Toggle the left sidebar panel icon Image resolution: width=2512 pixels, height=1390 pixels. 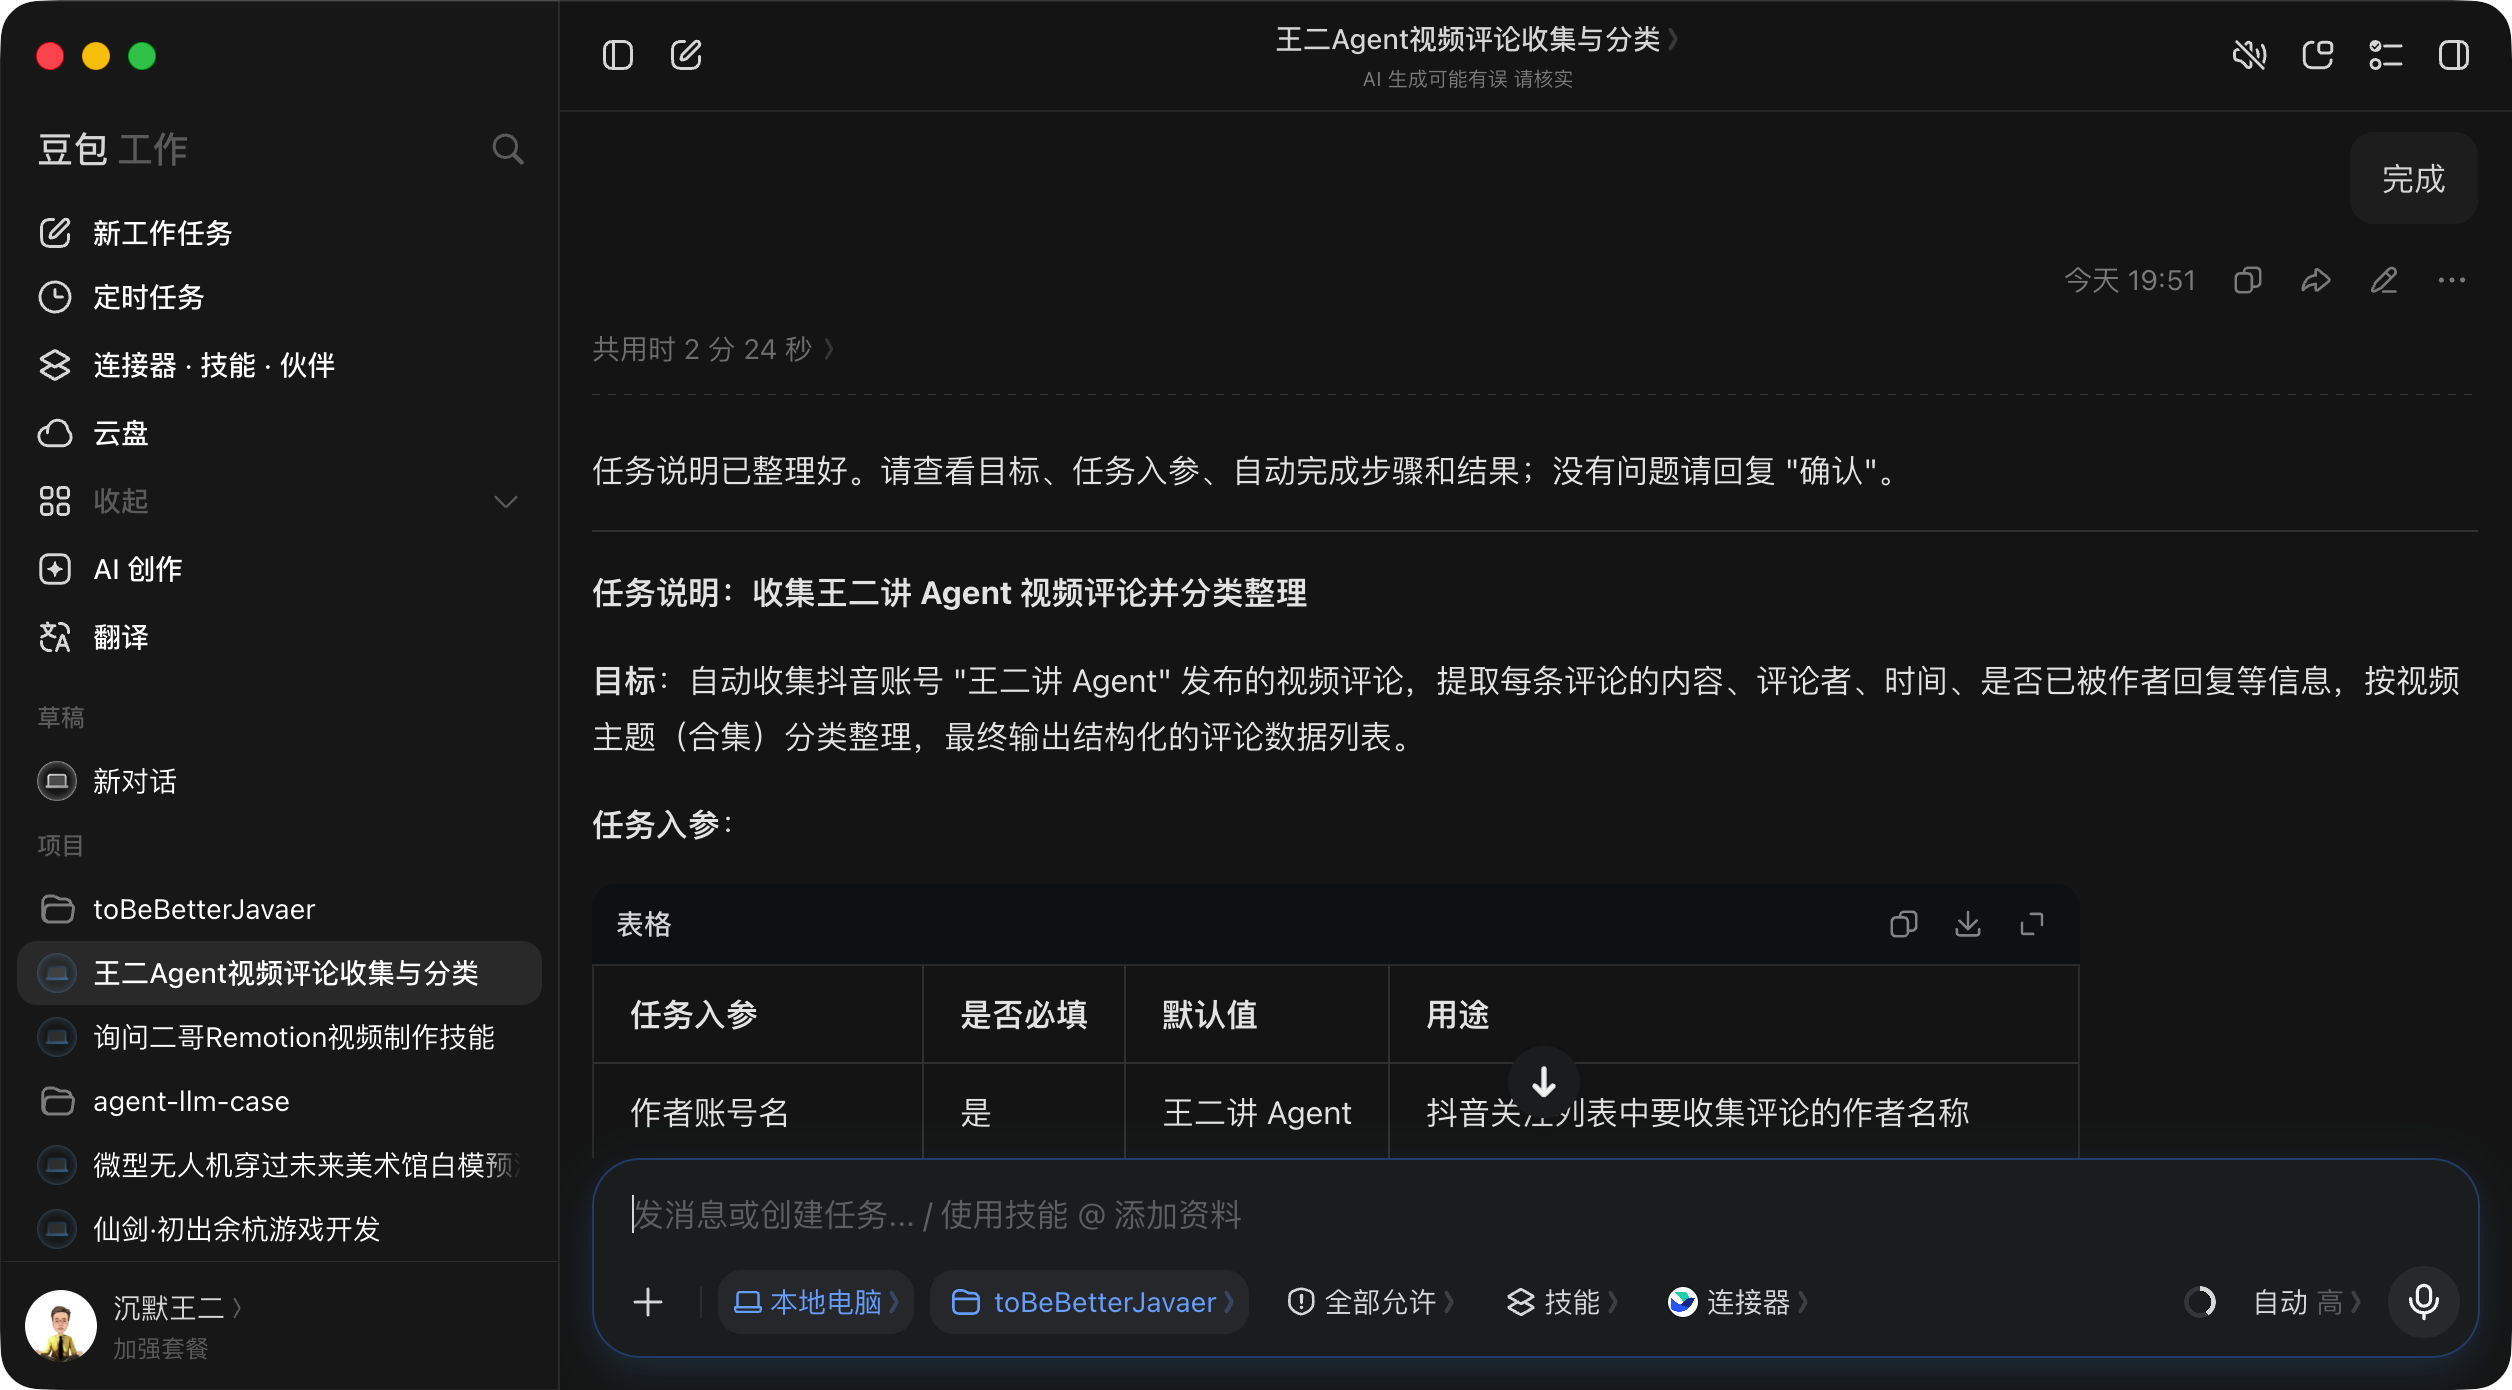[x=618, y=55]
